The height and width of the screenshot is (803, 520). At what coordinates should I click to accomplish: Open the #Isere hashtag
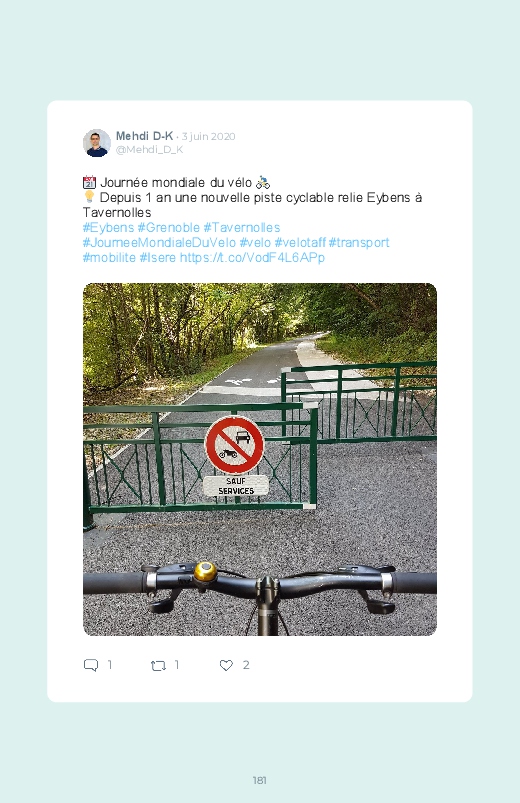coord(158,257)
